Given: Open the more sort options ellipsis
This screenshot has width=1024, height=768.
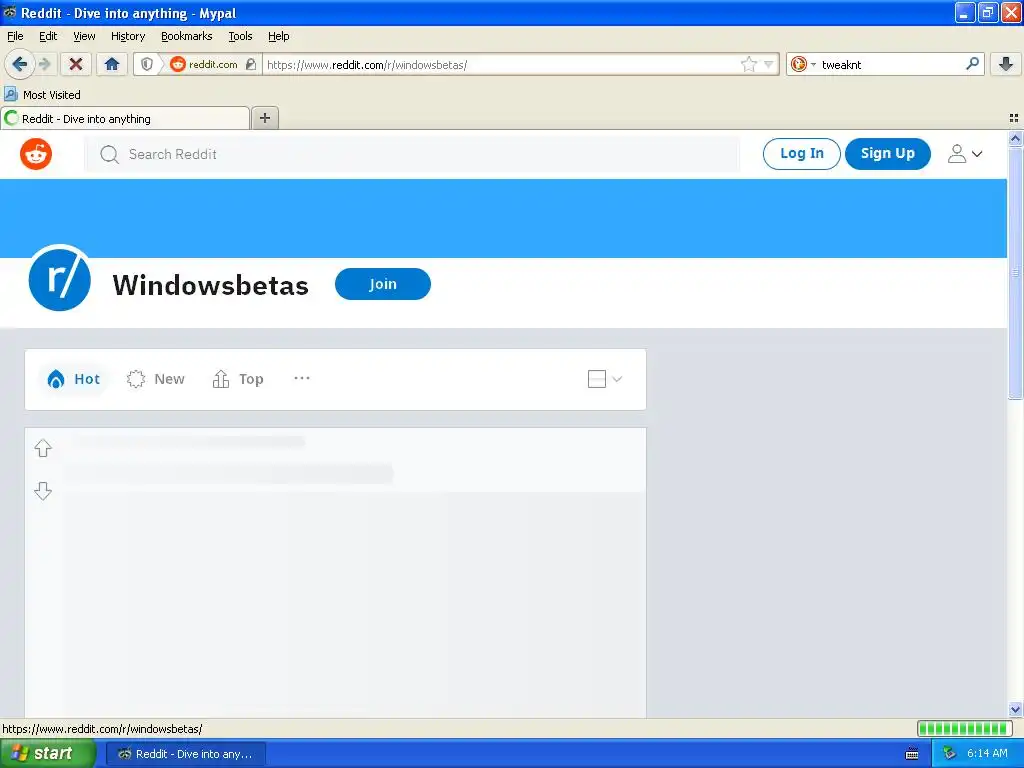Looking at the screenshot, I should point(302,378).
